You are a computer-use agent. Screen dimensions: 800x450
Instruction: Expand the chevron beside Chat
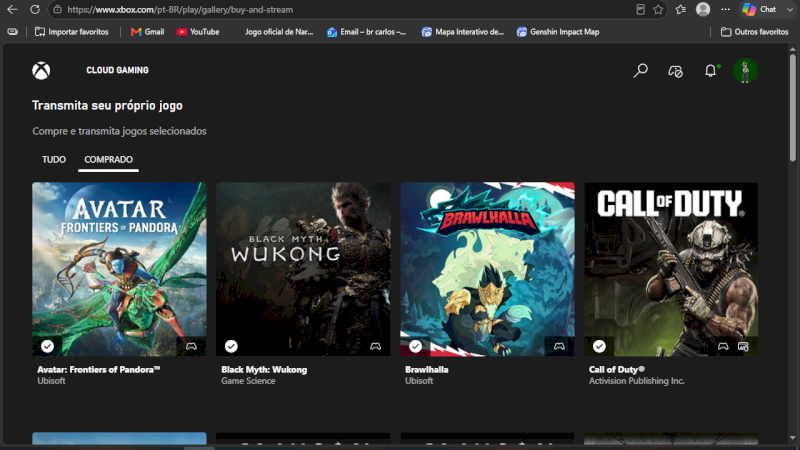[789, 9]
